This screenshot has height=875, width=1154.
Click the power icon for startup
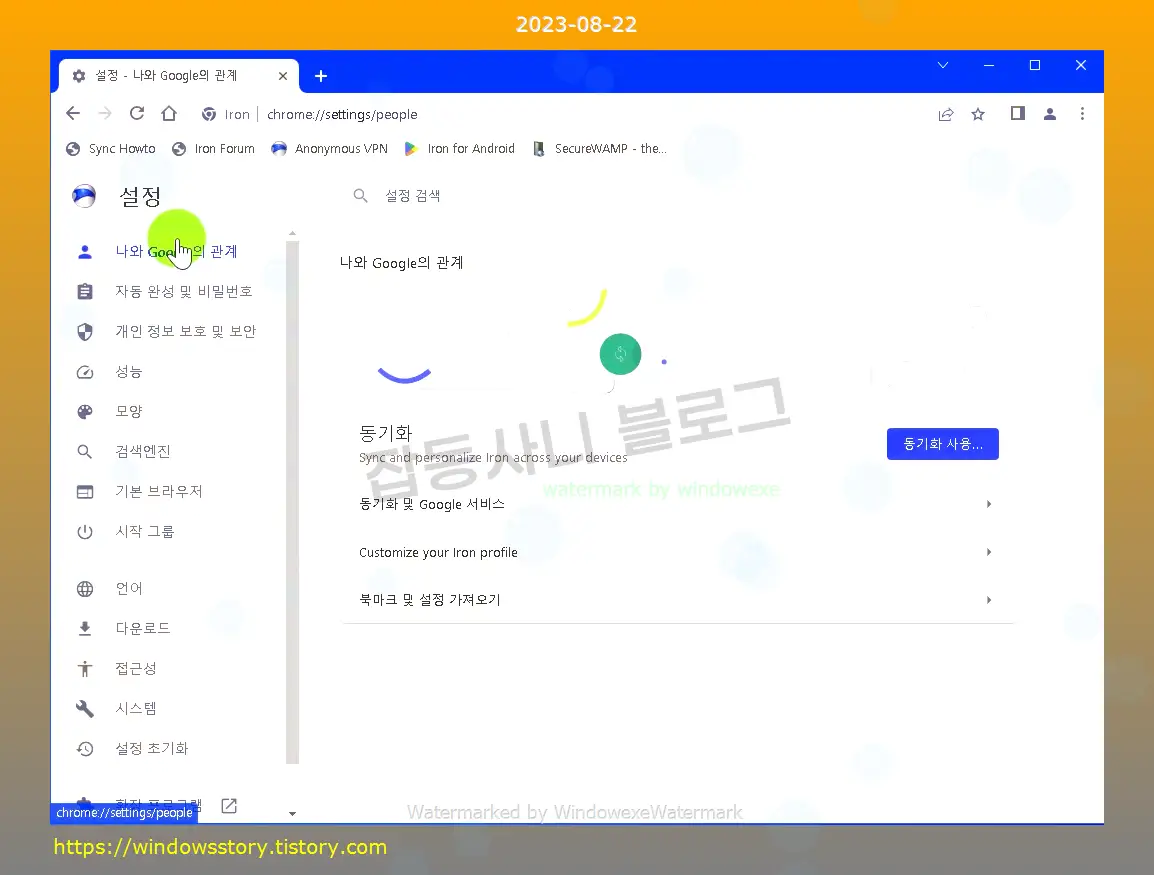85,531
